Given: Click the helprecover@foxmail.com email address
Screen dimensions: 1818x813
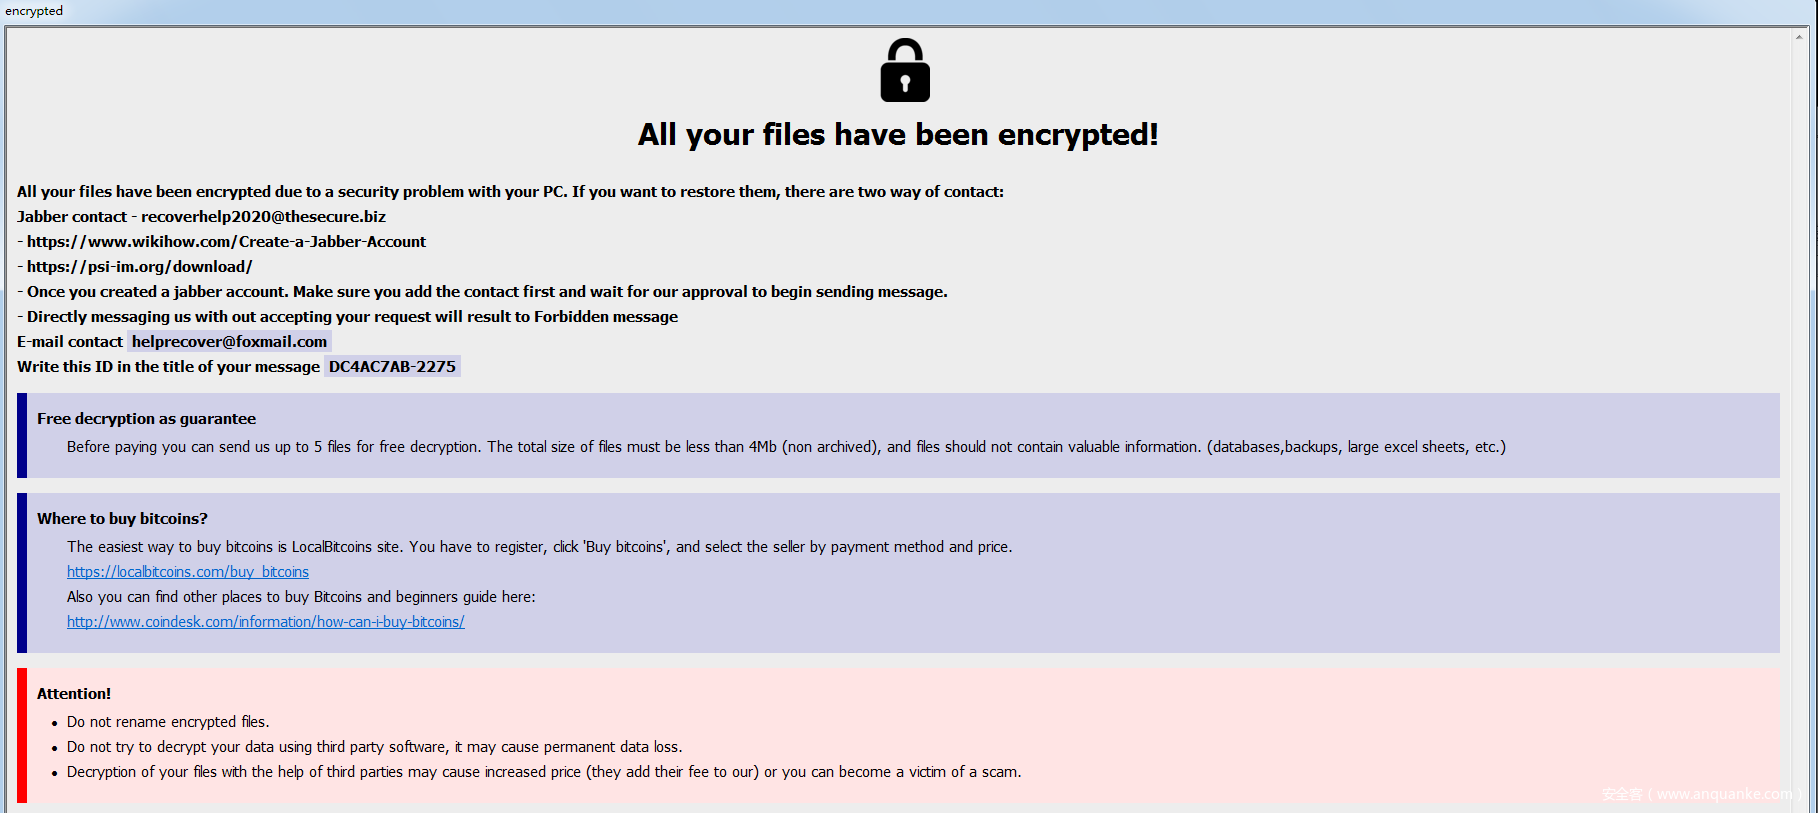Looking at the screenshot, I should point(229,342).
